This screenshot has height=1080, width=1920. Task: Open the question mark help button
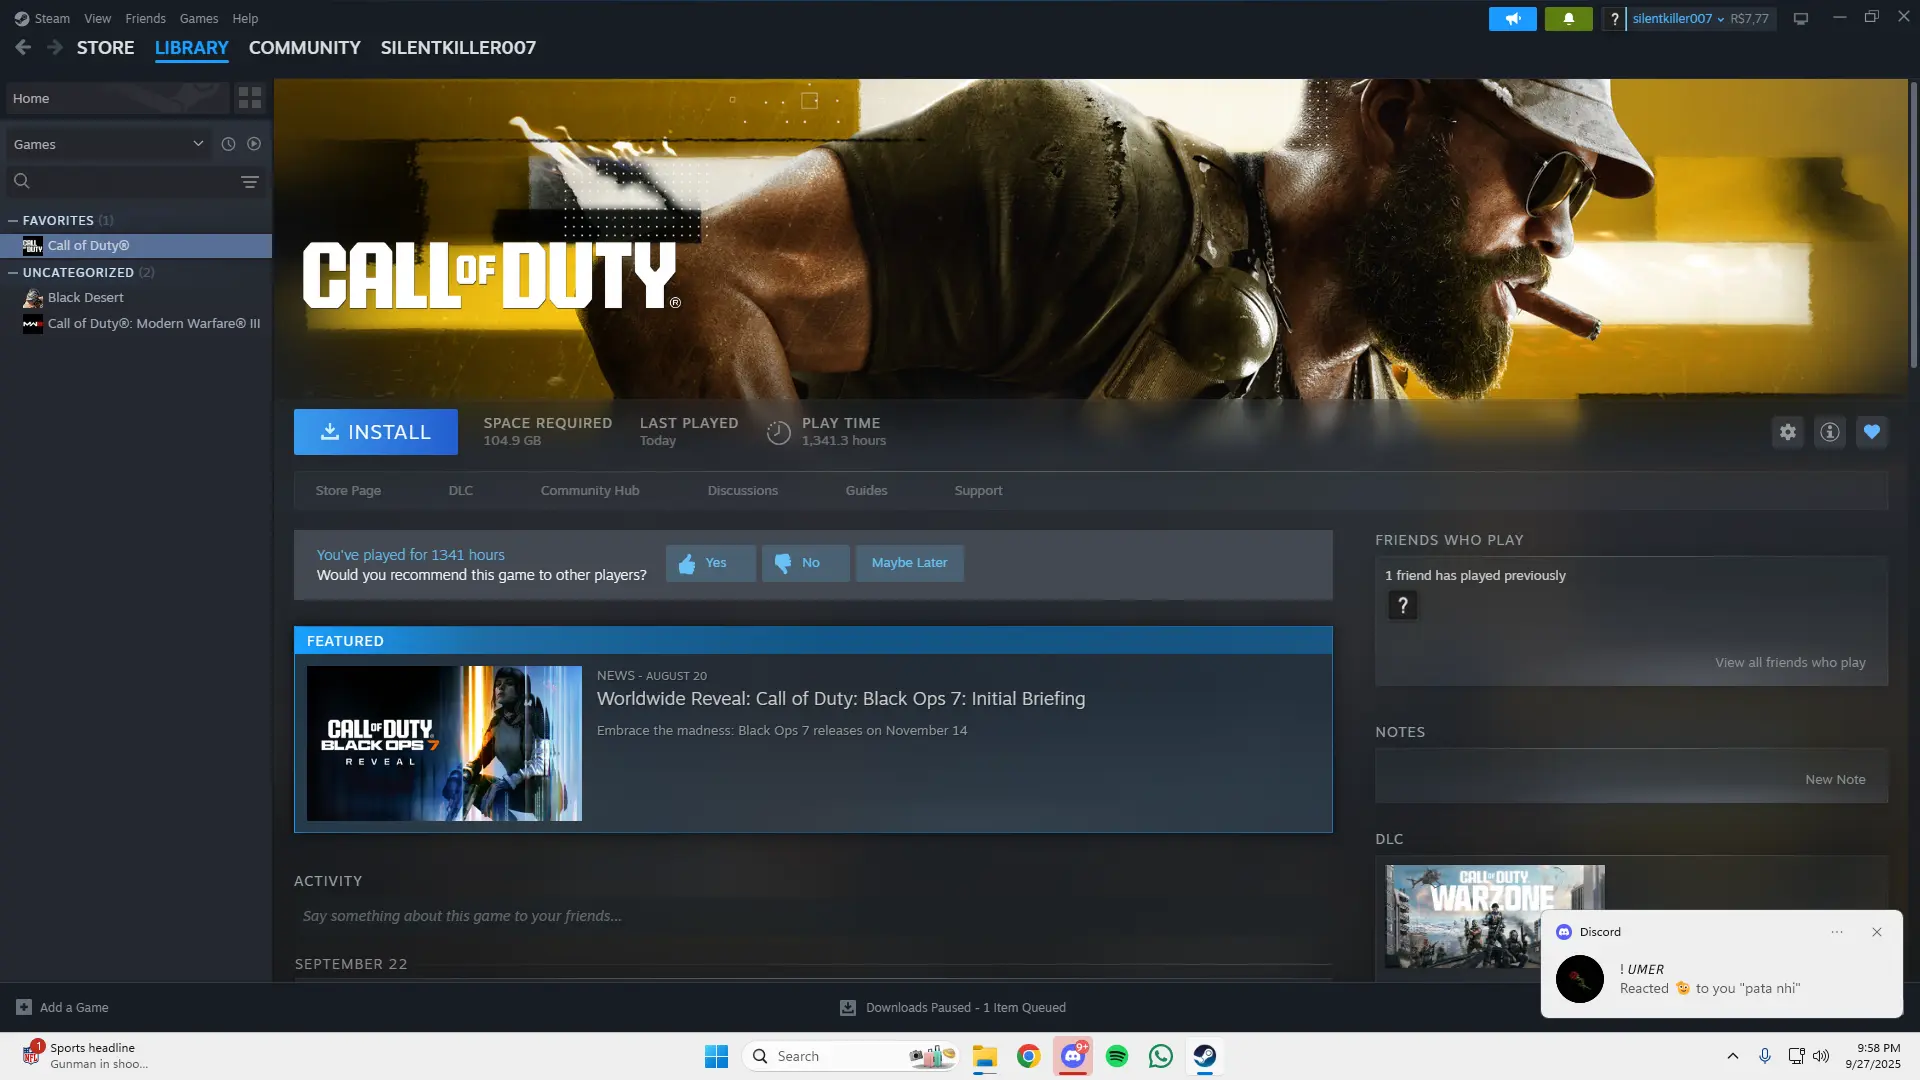pyautogui.click(x=1614, y=19)
